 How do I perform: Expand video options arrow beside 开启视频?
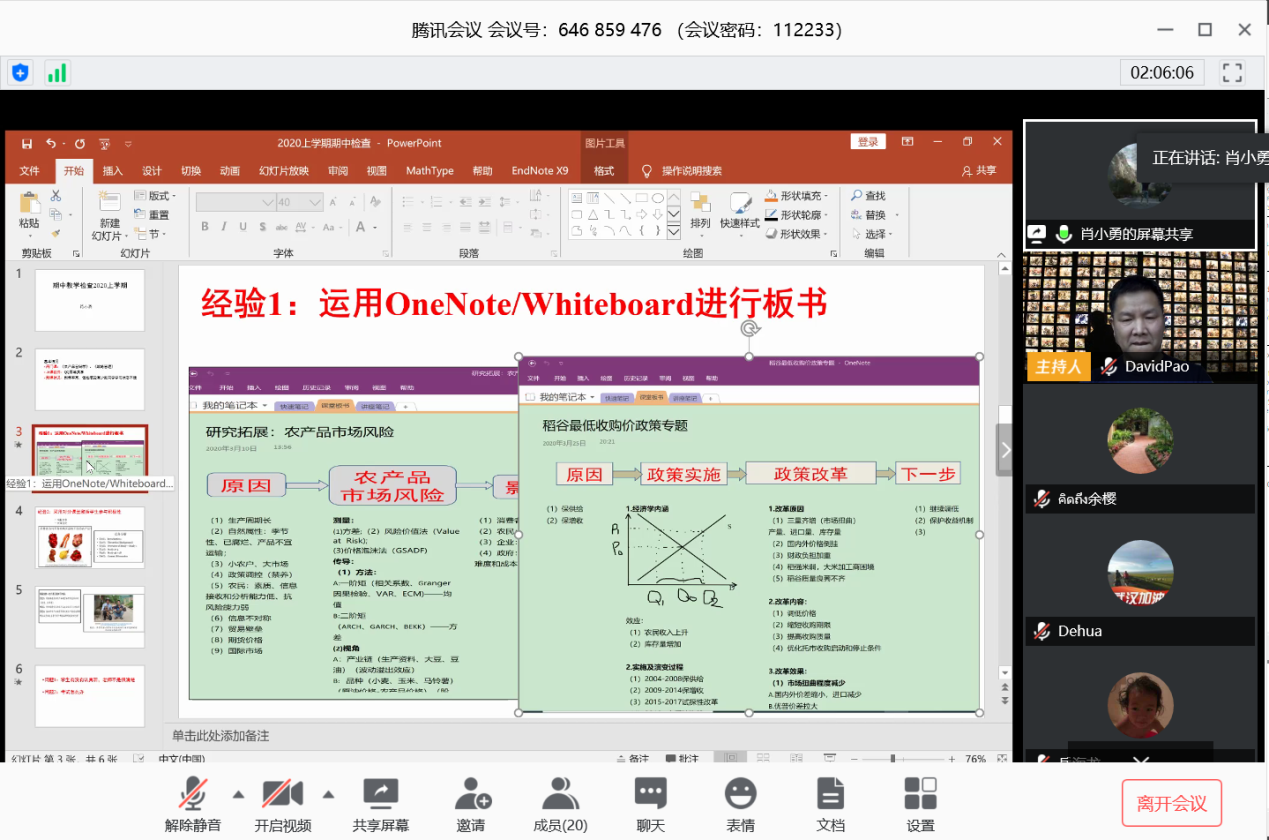coord(328,795)
